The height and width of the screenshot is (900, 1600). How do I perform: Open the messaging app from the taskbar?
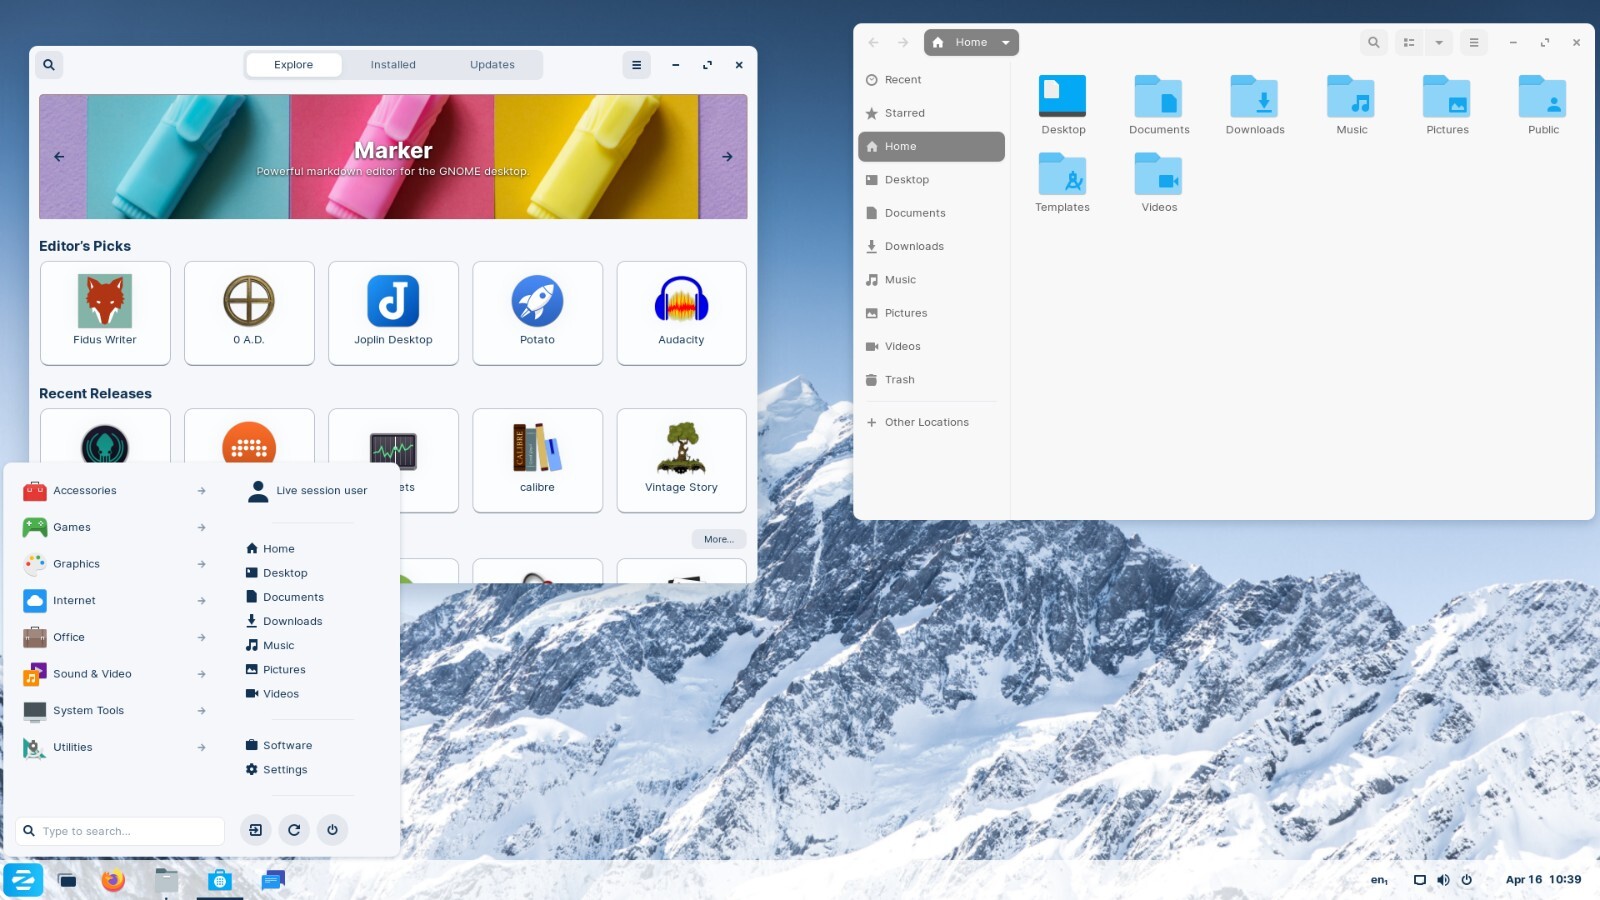[271, 880]
